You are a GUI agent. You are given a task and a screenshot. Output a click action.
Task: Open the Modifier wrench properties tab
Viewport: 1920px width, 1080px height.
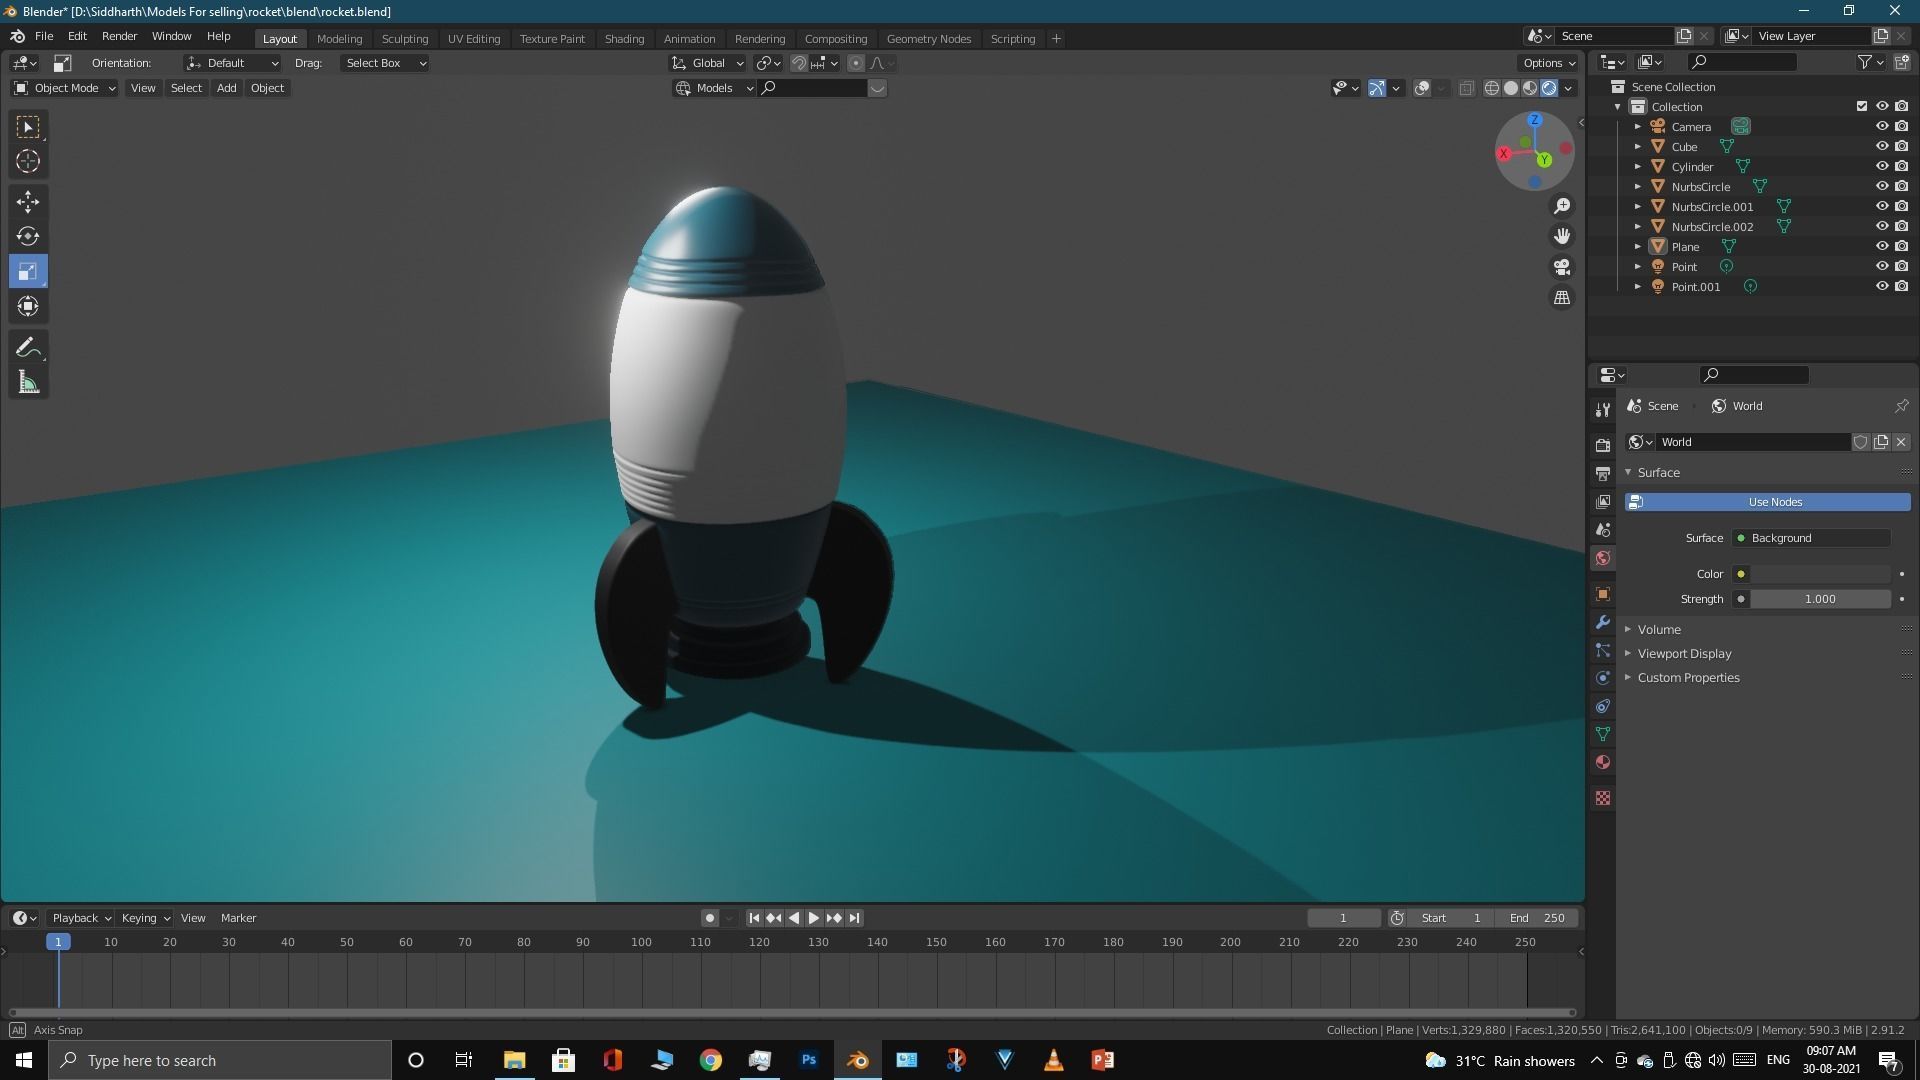(x=1603, y=622)
